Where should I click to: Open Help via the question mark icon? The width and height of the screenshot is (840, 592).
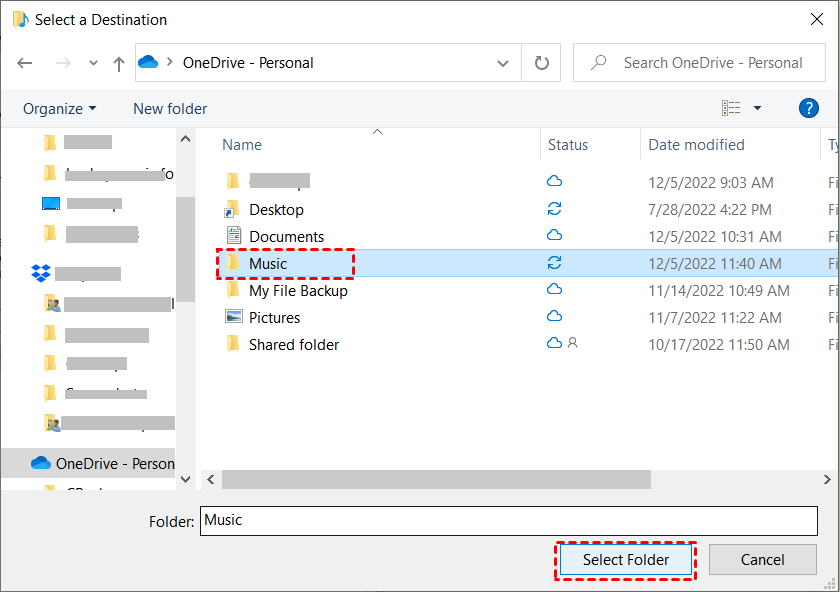809,108
